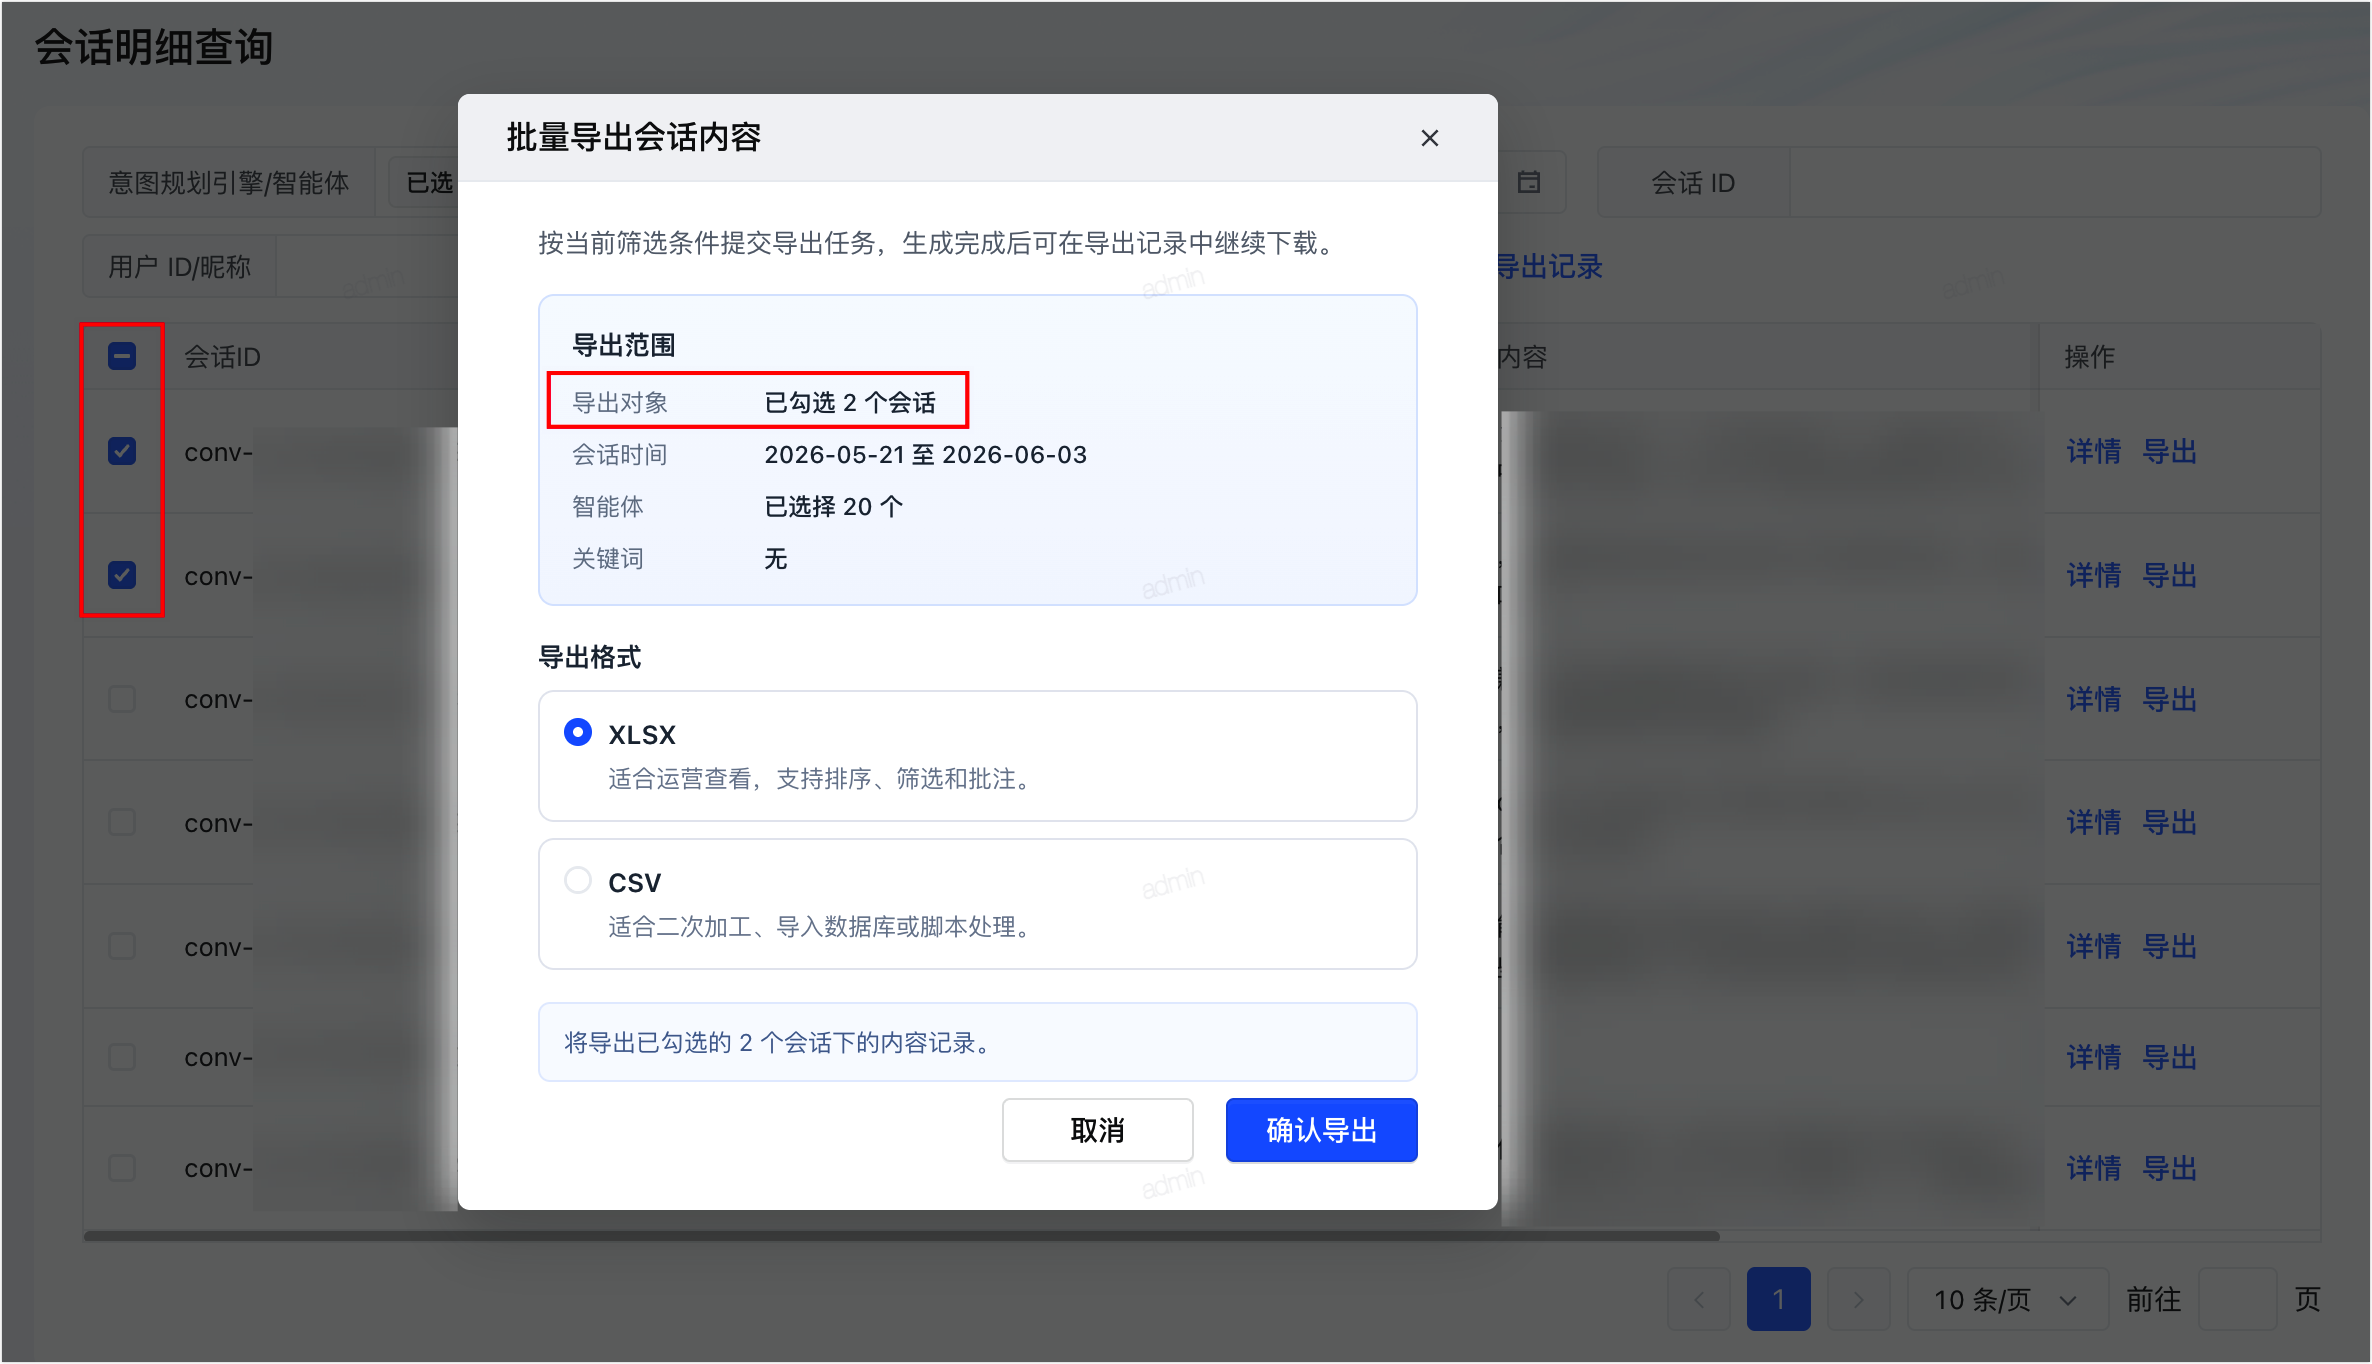Select the CSV export format radio
This screenshot has height=1364, width=2372.
pos(578,880)
